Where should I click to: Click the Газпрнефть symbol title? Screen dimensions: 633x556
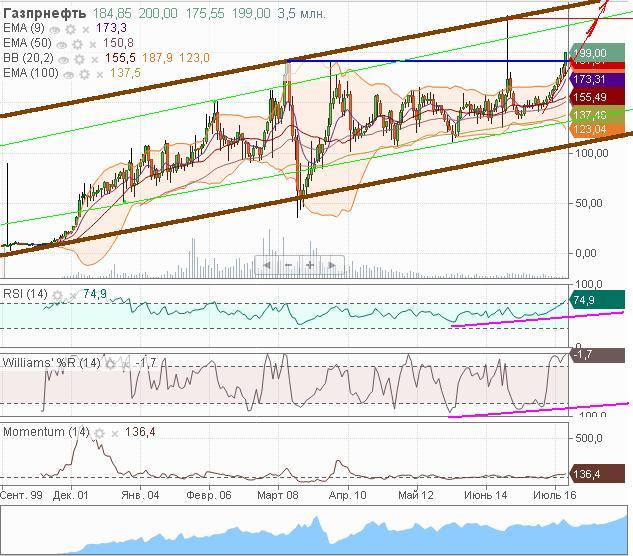point(45,13)
